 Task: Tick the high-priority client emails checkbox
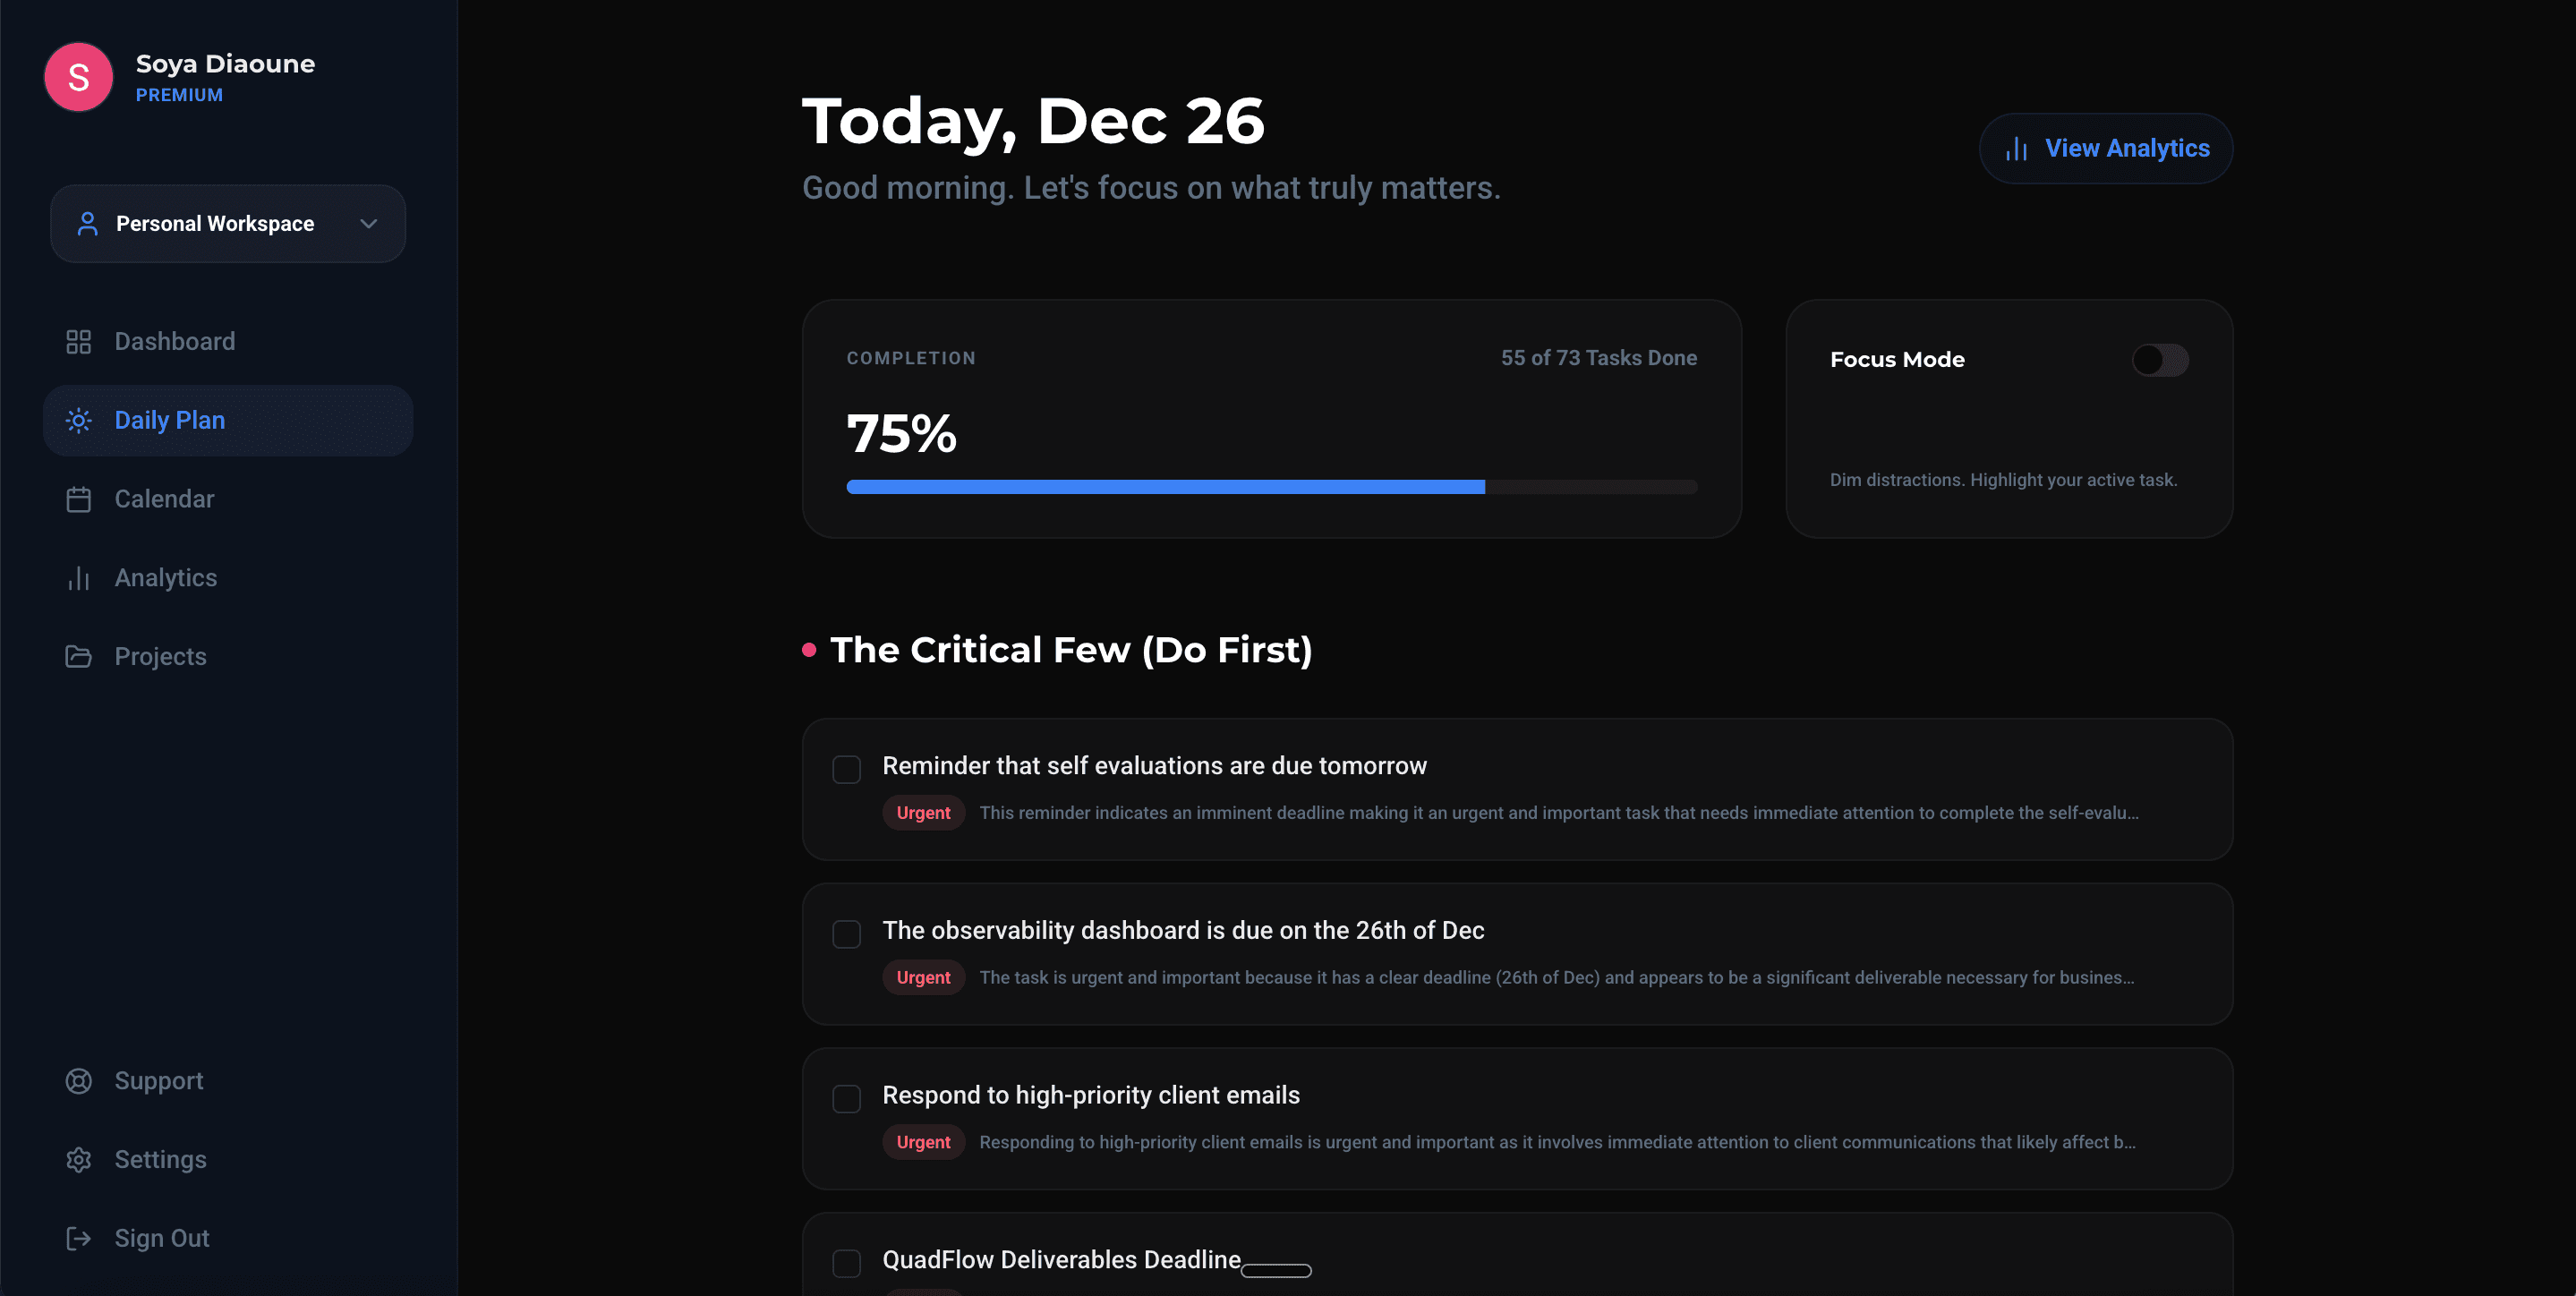(x=846, y=1099)
